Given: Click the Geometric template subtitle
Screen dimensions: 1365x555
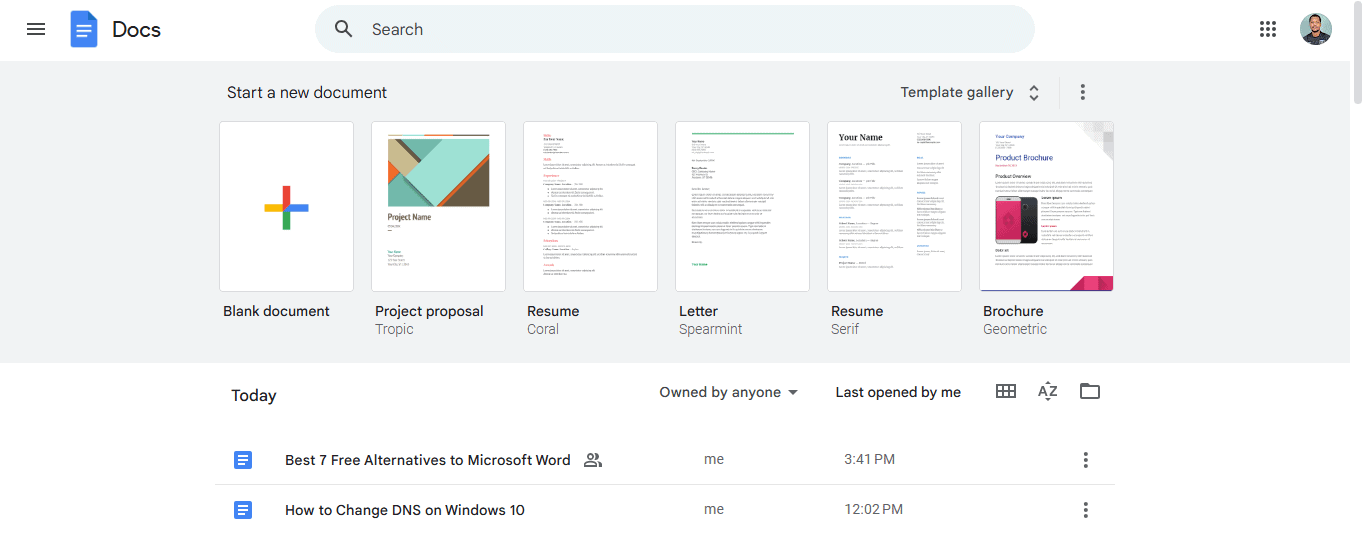Looking at the screenshot, I should tap(1015, 329).
